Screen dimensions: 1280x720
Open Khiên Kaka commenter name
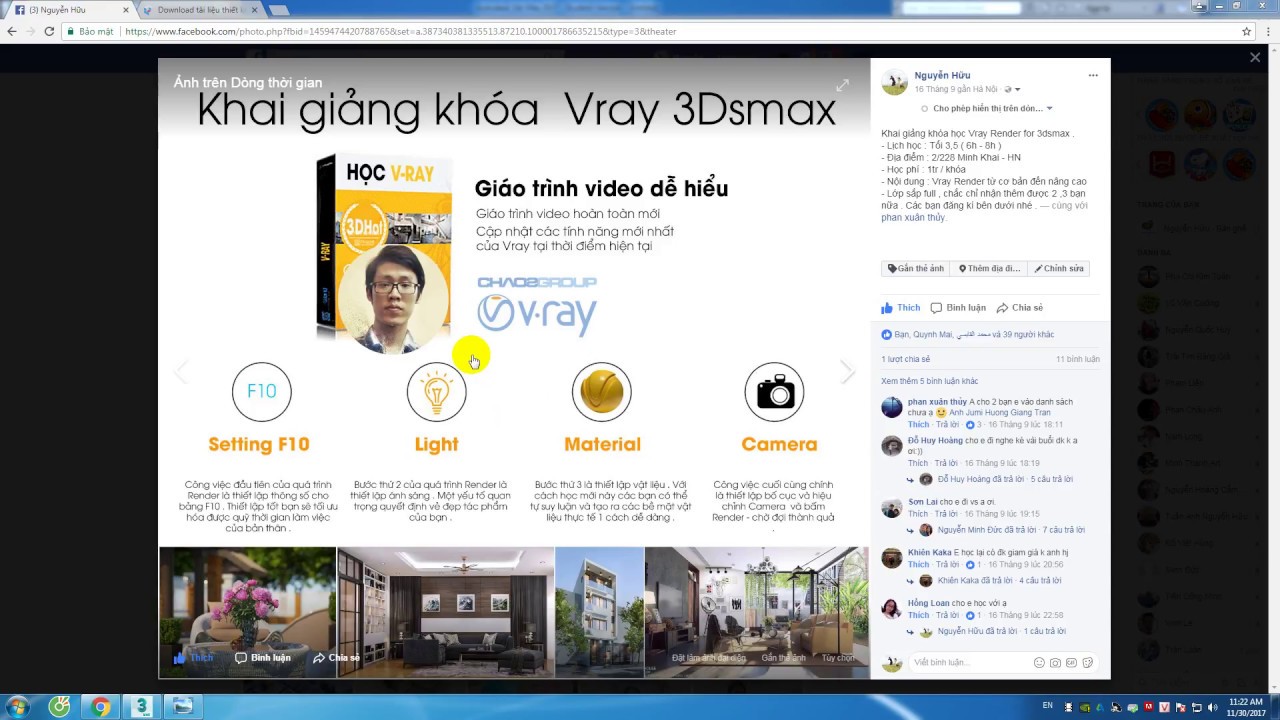tap(930, 553)
